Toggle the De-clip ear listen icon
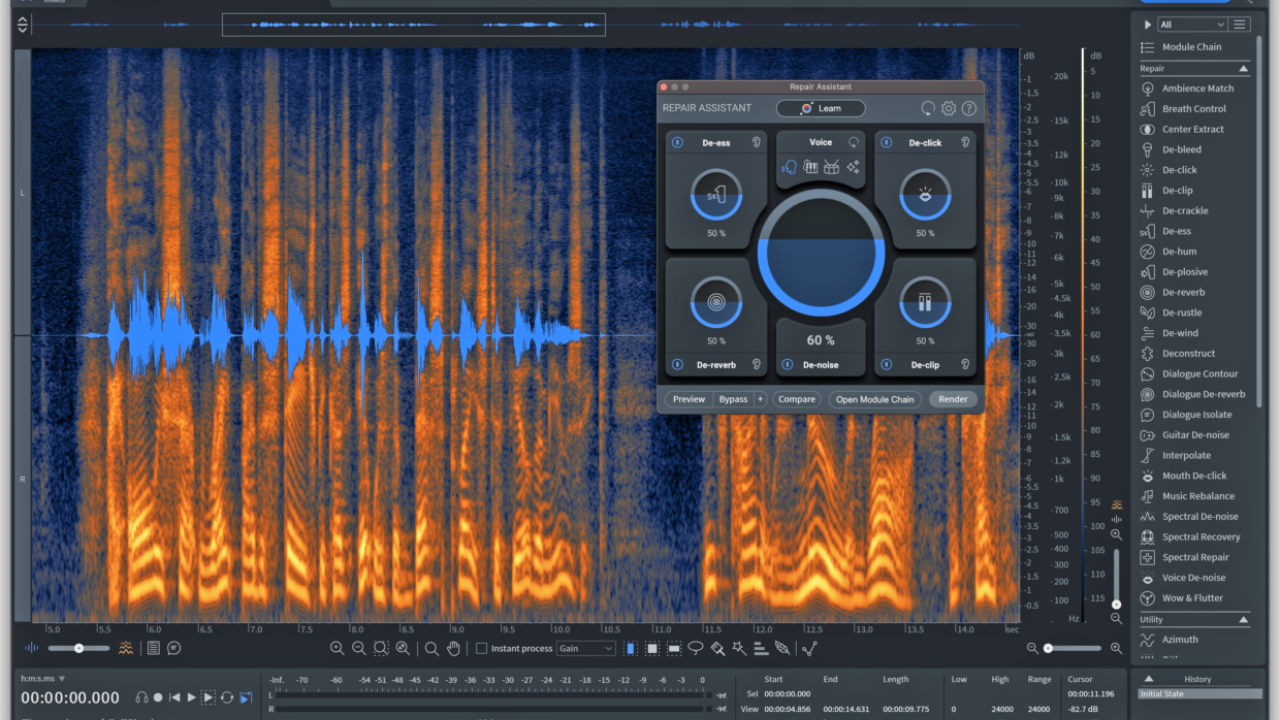1280x720 pixels. [x=966, y=365]
